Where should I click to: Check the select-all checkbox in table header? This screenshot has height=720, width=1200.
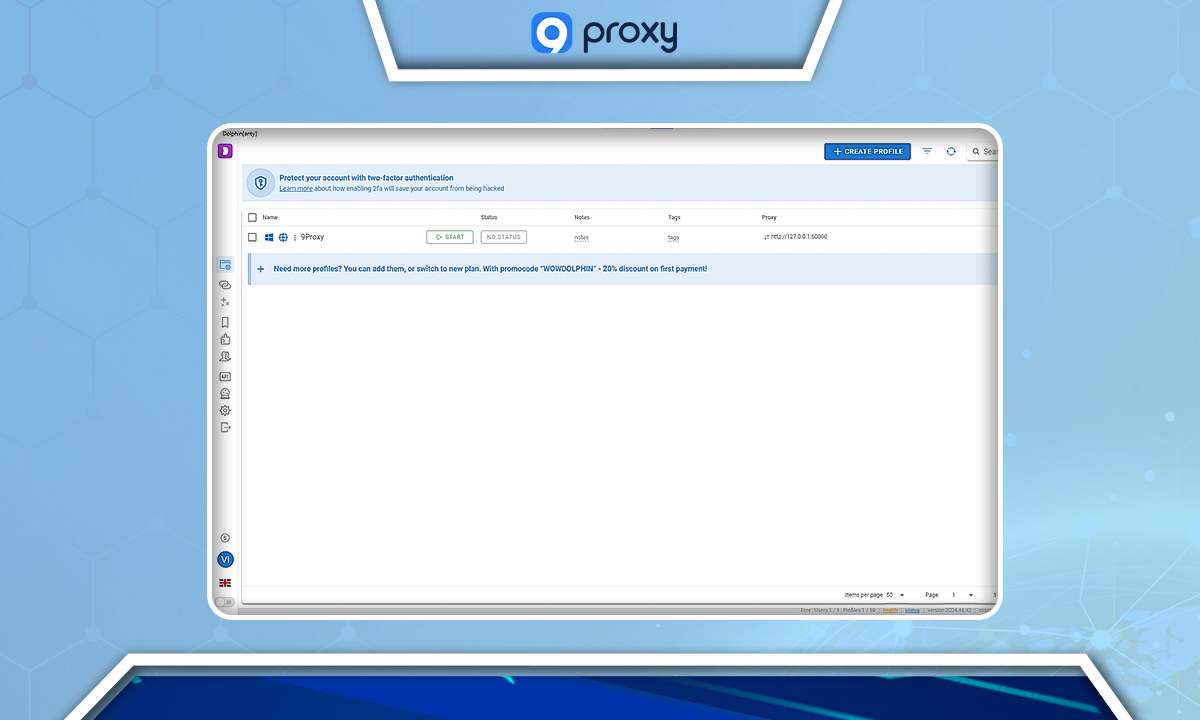[x=252, y=217]
